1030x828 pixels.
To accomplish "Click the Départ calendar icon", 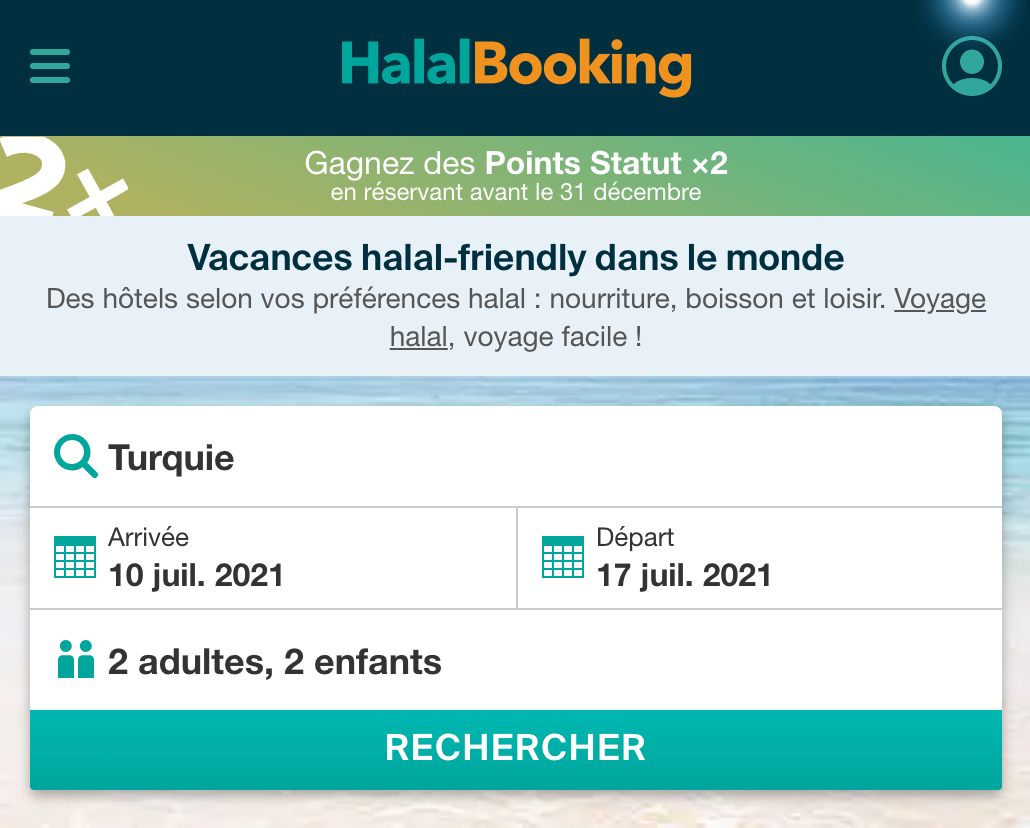I will (x=563, y=557).
